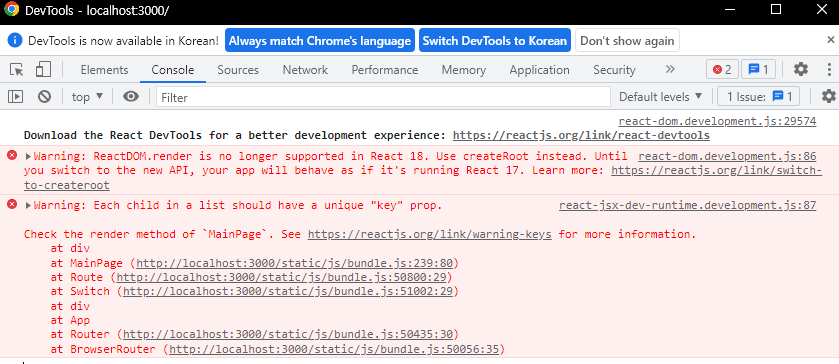This screenshot has width=839, height=364.
Task: Click the red error icon of the unique key warning
Action: (x=12, y=204)
